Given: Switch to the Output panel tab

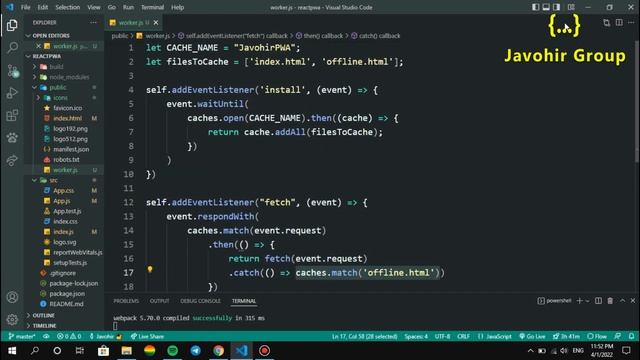Looking at the screenshot, I should coord(159,301).
